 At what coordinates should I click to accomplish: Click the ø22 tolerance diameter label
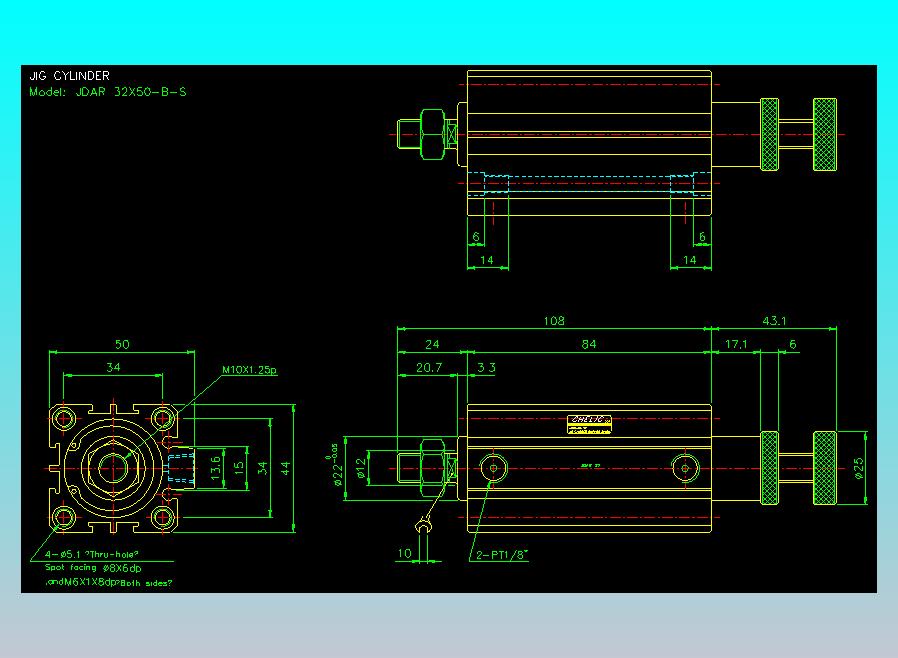click(x=337, y=464)
